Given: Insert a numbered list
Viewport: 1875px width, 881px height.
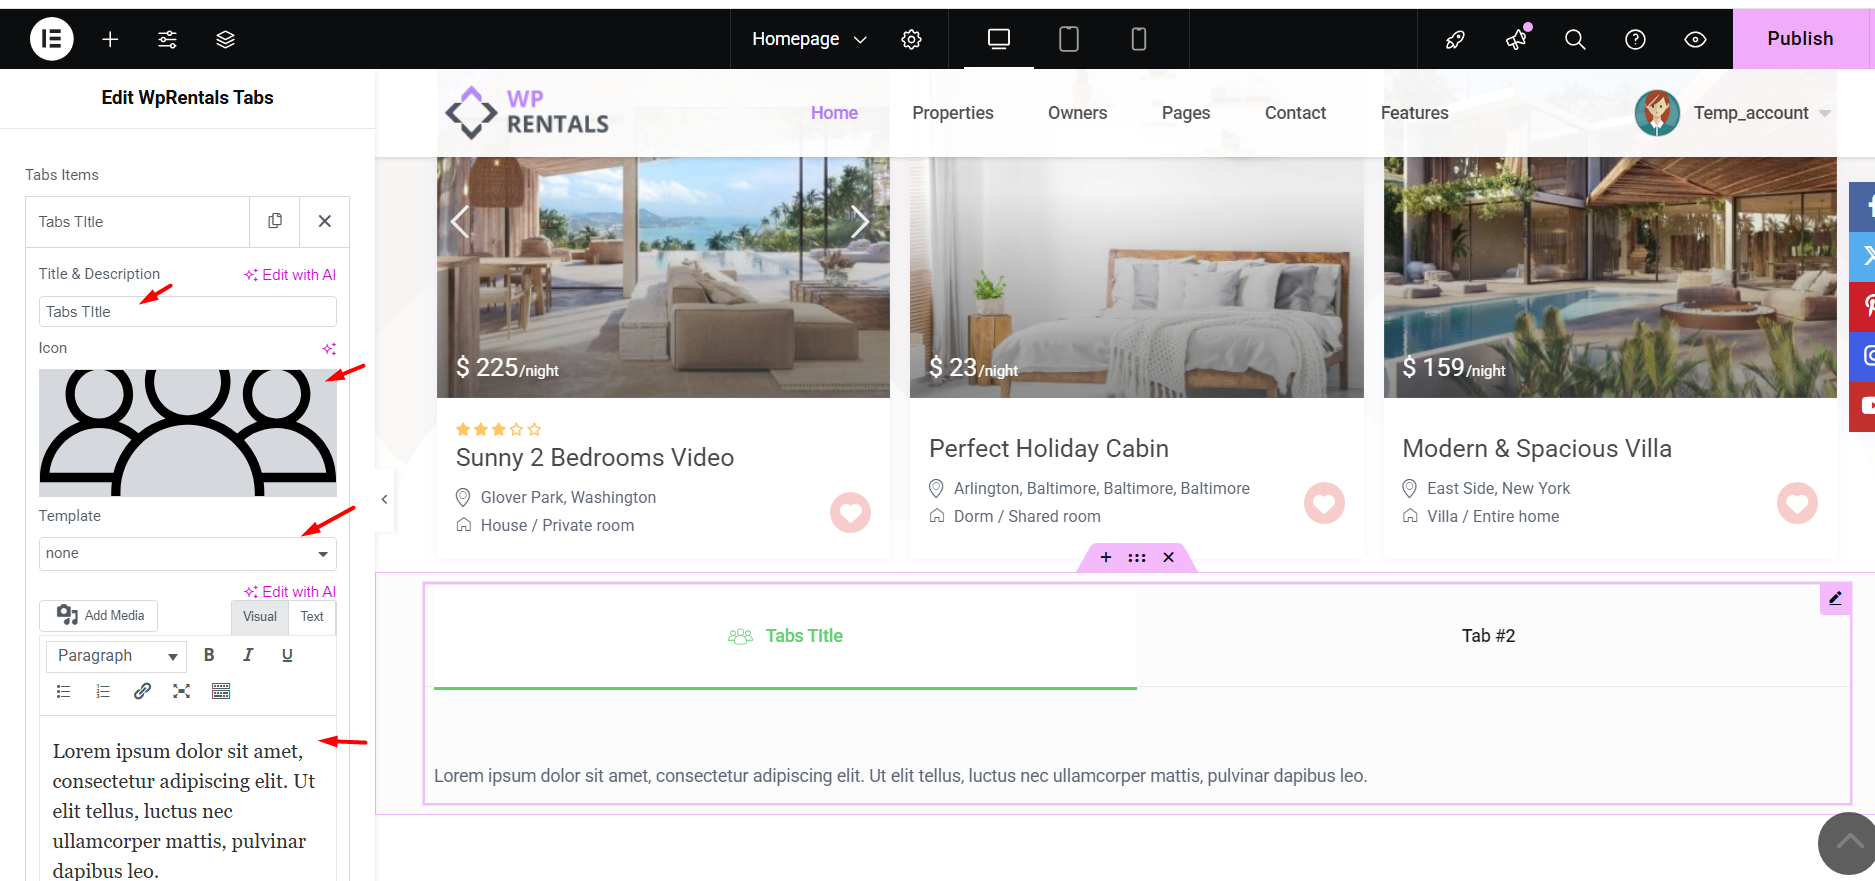Looking at the screenshot, I should tap(103, 691).
